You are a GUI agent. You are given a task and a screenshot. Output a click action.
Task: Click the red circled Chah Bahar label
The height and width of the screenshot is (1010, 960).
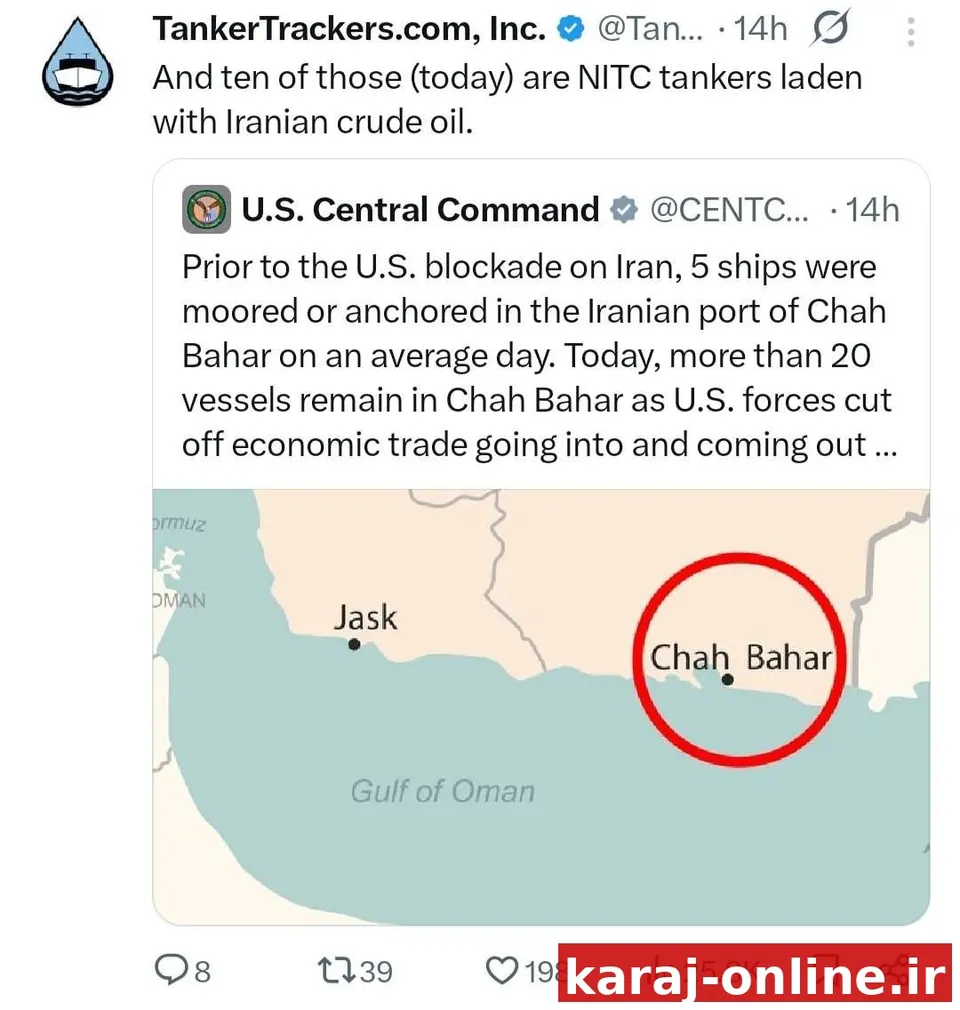tap(740, 658)
